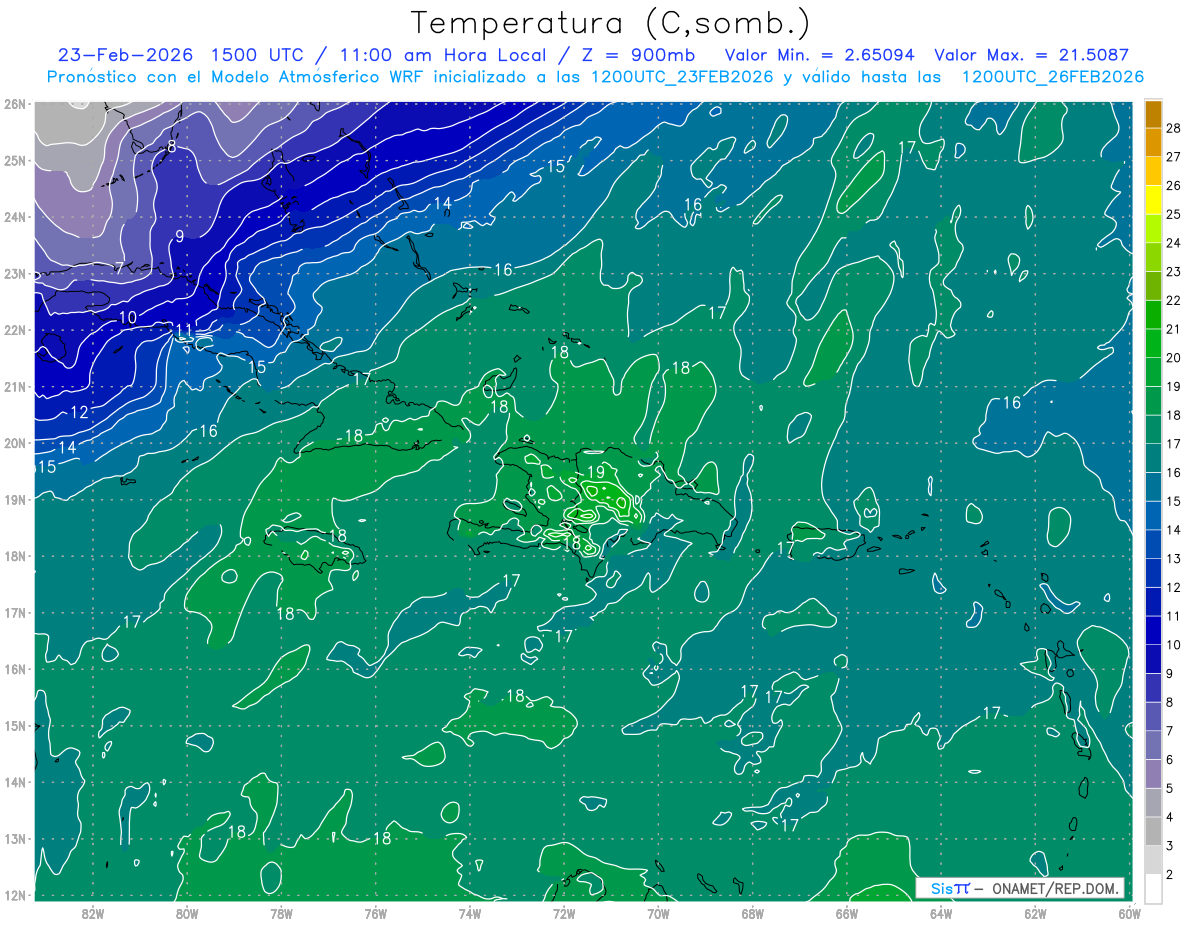Click the "9" contour label on map
This screenshot has width=1200, height=927.
(179, 237)
